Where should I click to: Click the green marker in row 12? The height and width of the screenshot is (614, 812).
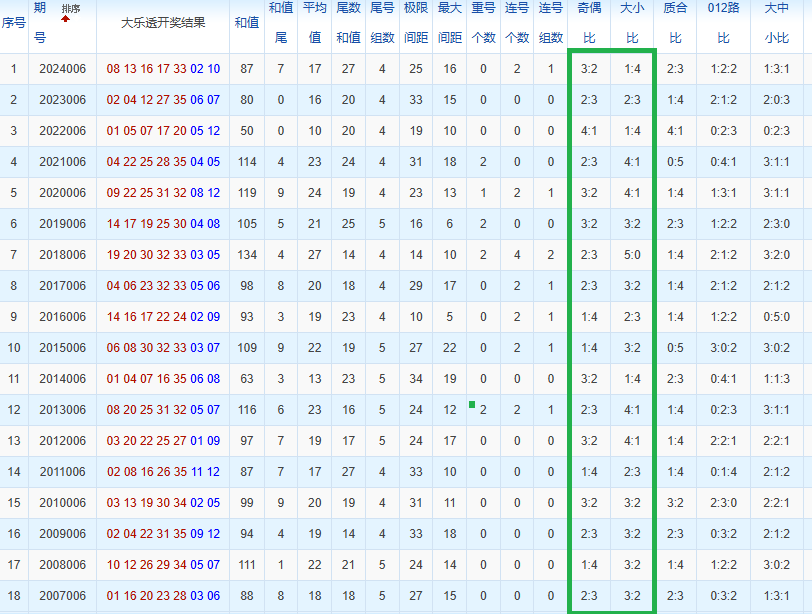pyautogui.click(x=472, y=404)
